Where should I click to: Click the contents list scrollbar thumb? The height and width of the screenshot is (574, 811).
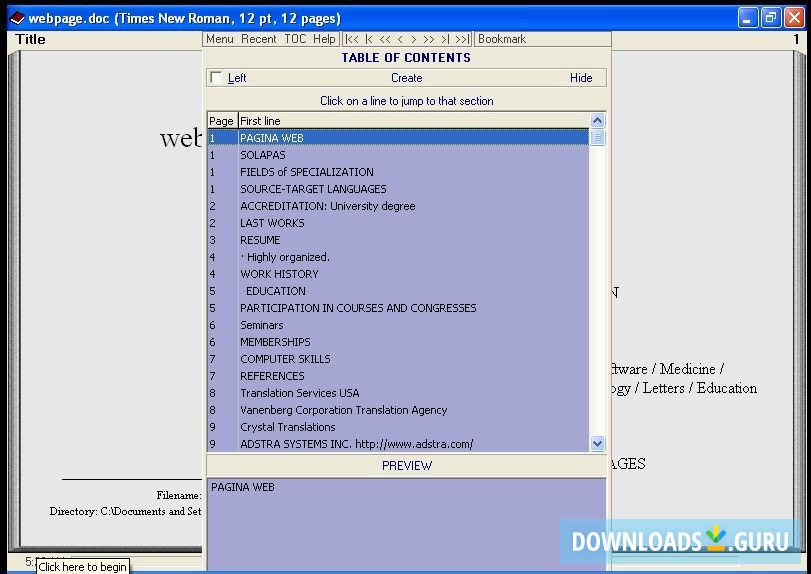click(597, 138)
